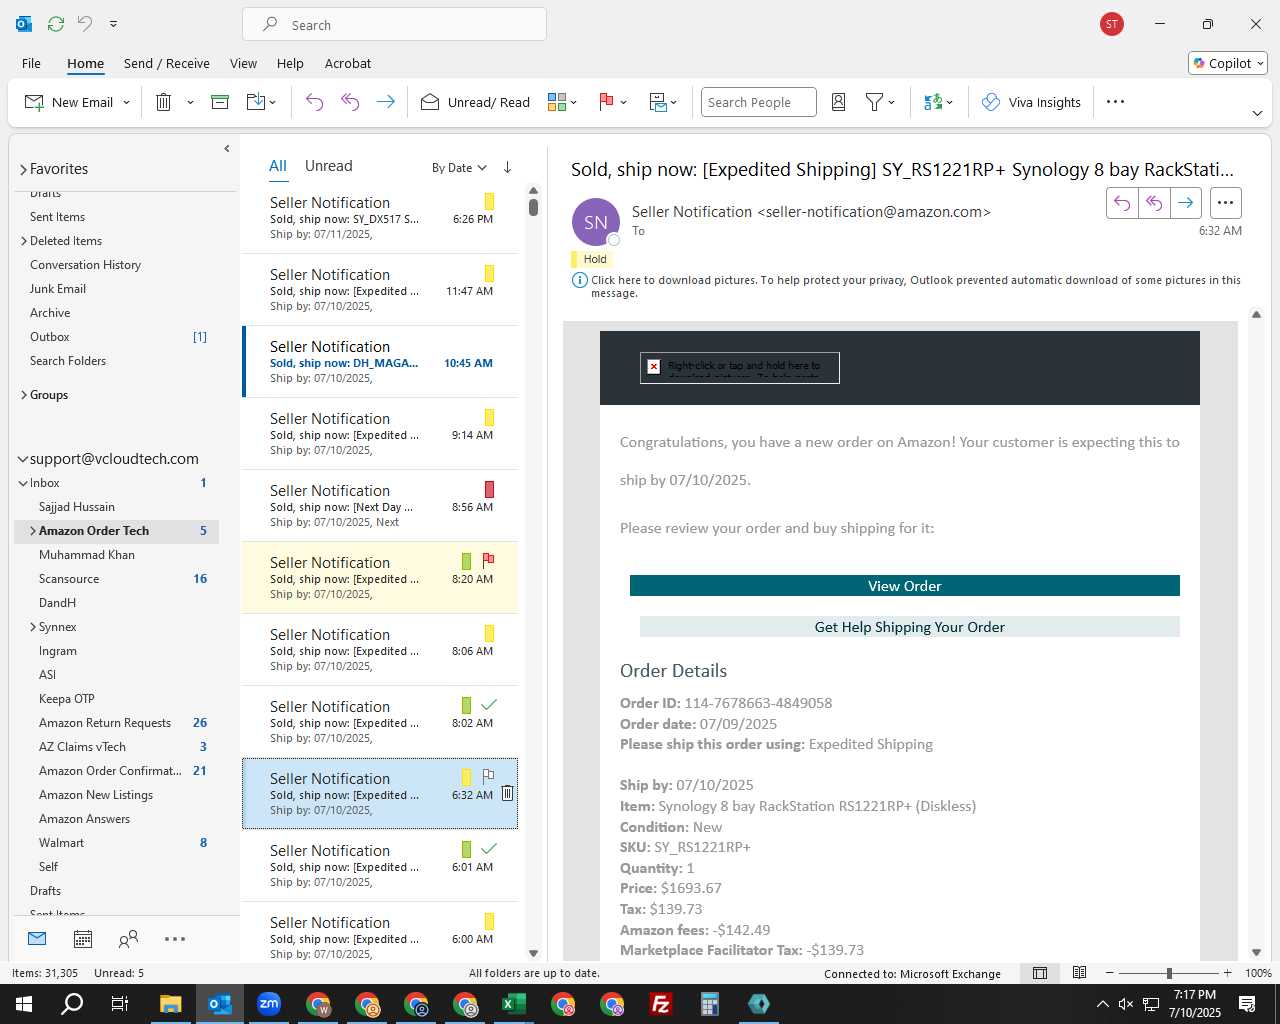This screenshot has height=1024, width=1280.
Task: Open the New Email dropdown arrow
Action: pyautogui.click(x=126, y=102)
